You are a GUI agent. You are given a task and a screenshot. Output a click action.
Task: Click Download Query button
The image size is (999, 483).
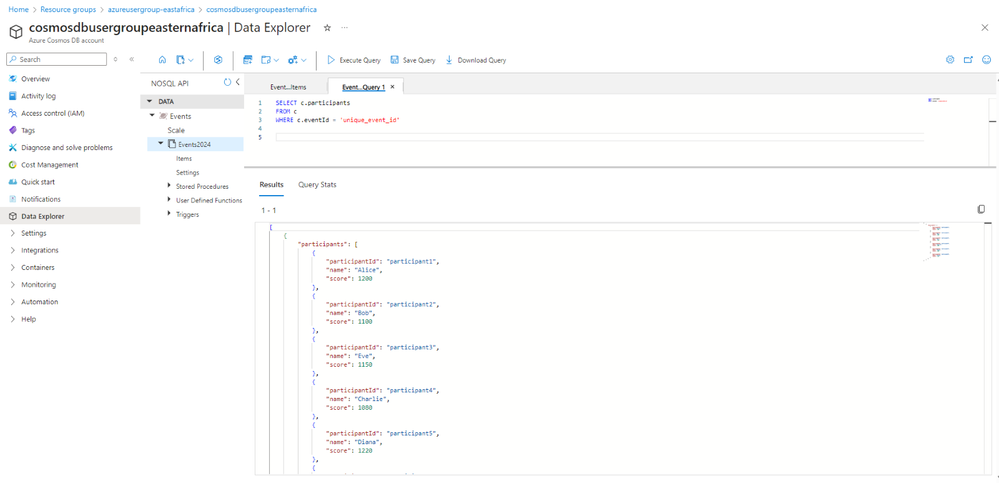click(475, 60)
